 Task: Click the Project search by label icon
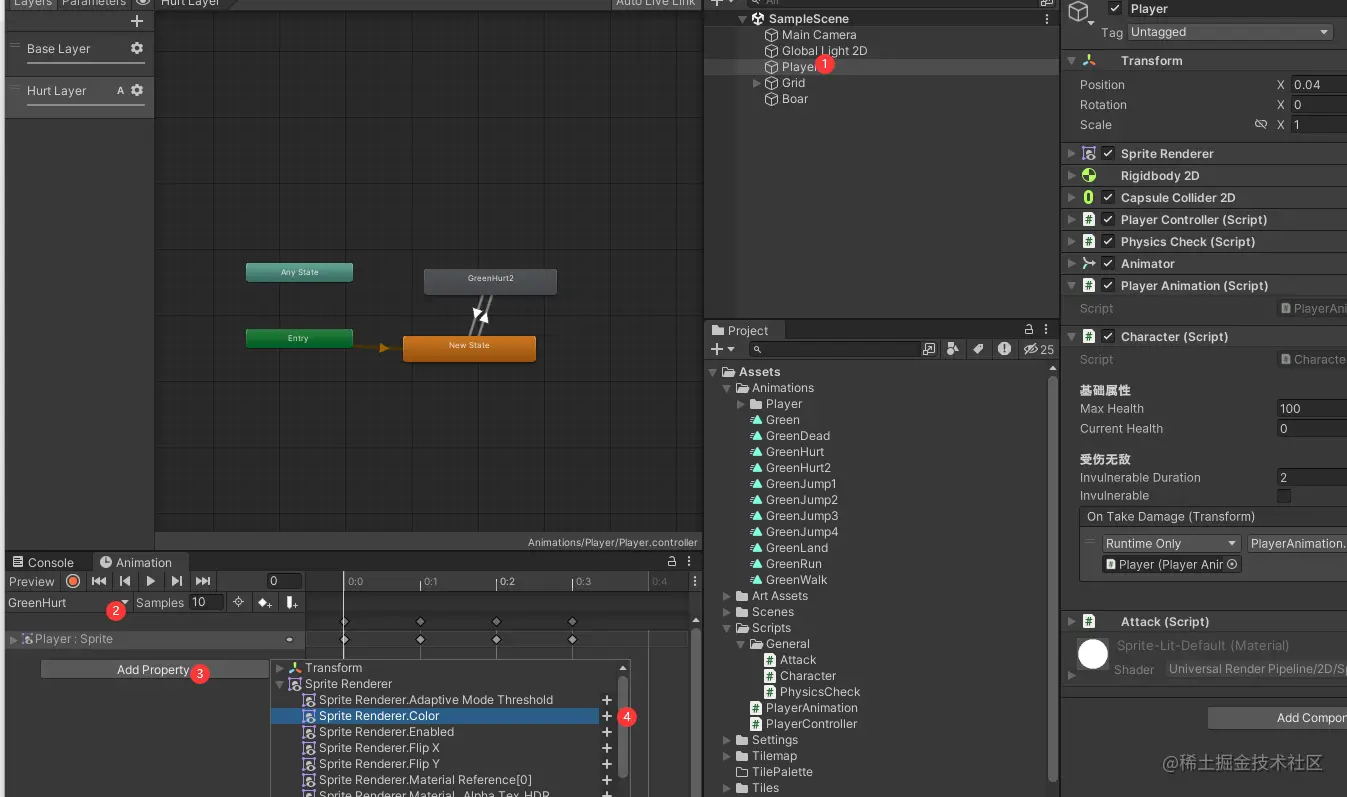pos(978,349)
